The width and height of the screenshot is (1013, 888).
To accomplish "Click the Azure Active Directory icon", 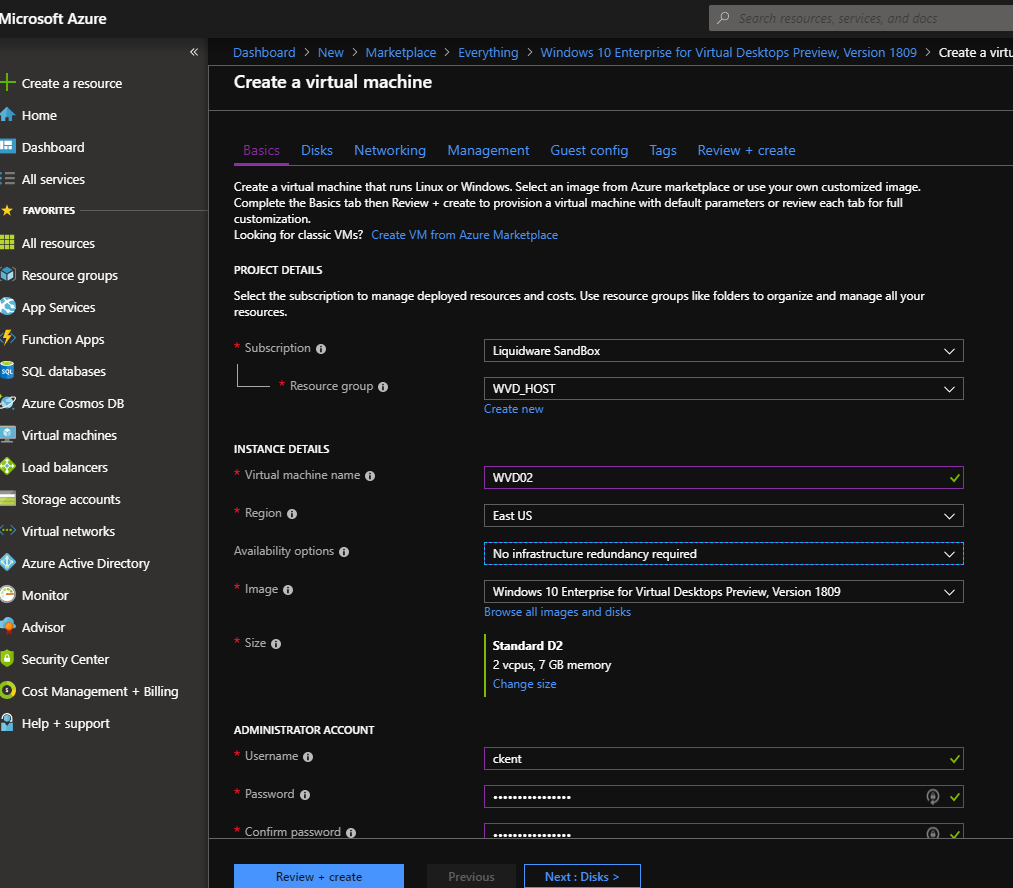I will pyautogui.click(x=8, y=563).
